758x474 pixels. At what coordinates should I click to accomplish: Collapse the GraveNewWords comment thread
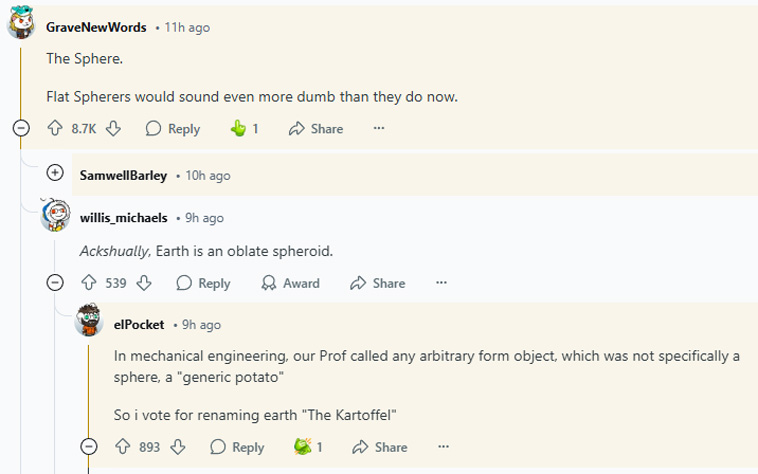point(21,128)
